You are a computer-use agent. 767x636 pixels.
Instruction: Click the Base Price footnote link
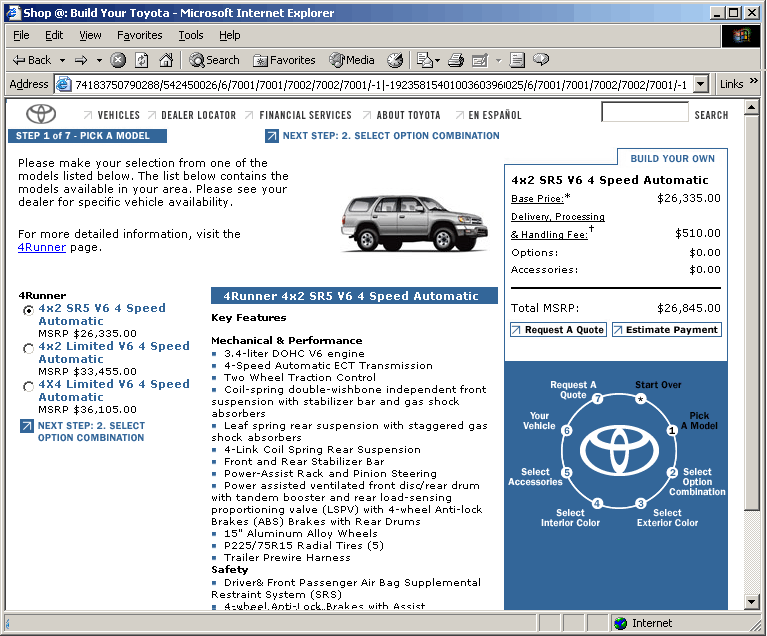point(537,199)
